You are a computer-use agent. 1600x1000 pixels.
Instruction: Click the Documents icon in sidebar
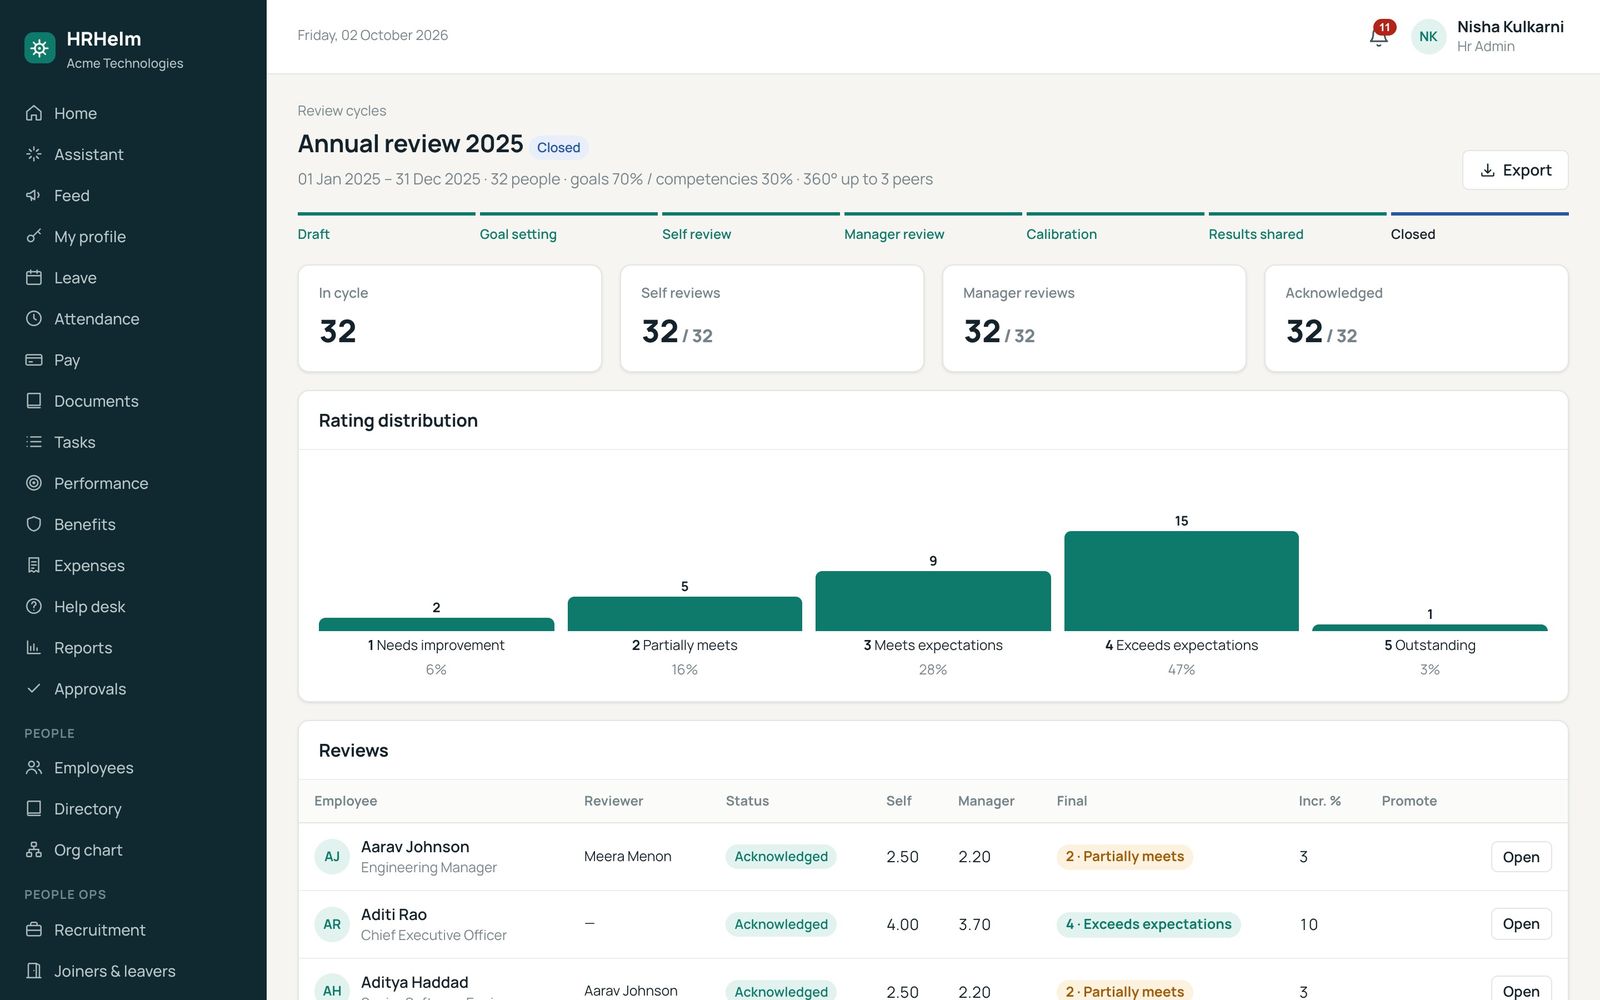point(34,400)
